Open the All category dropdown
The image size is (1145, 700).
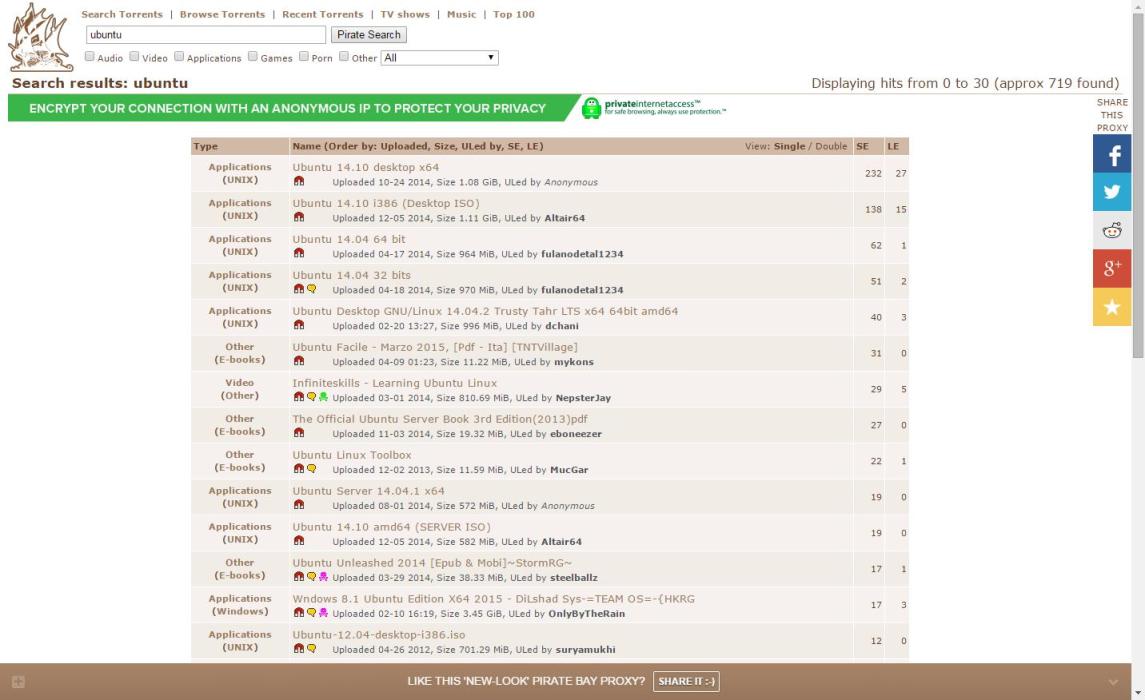point(440,58)
